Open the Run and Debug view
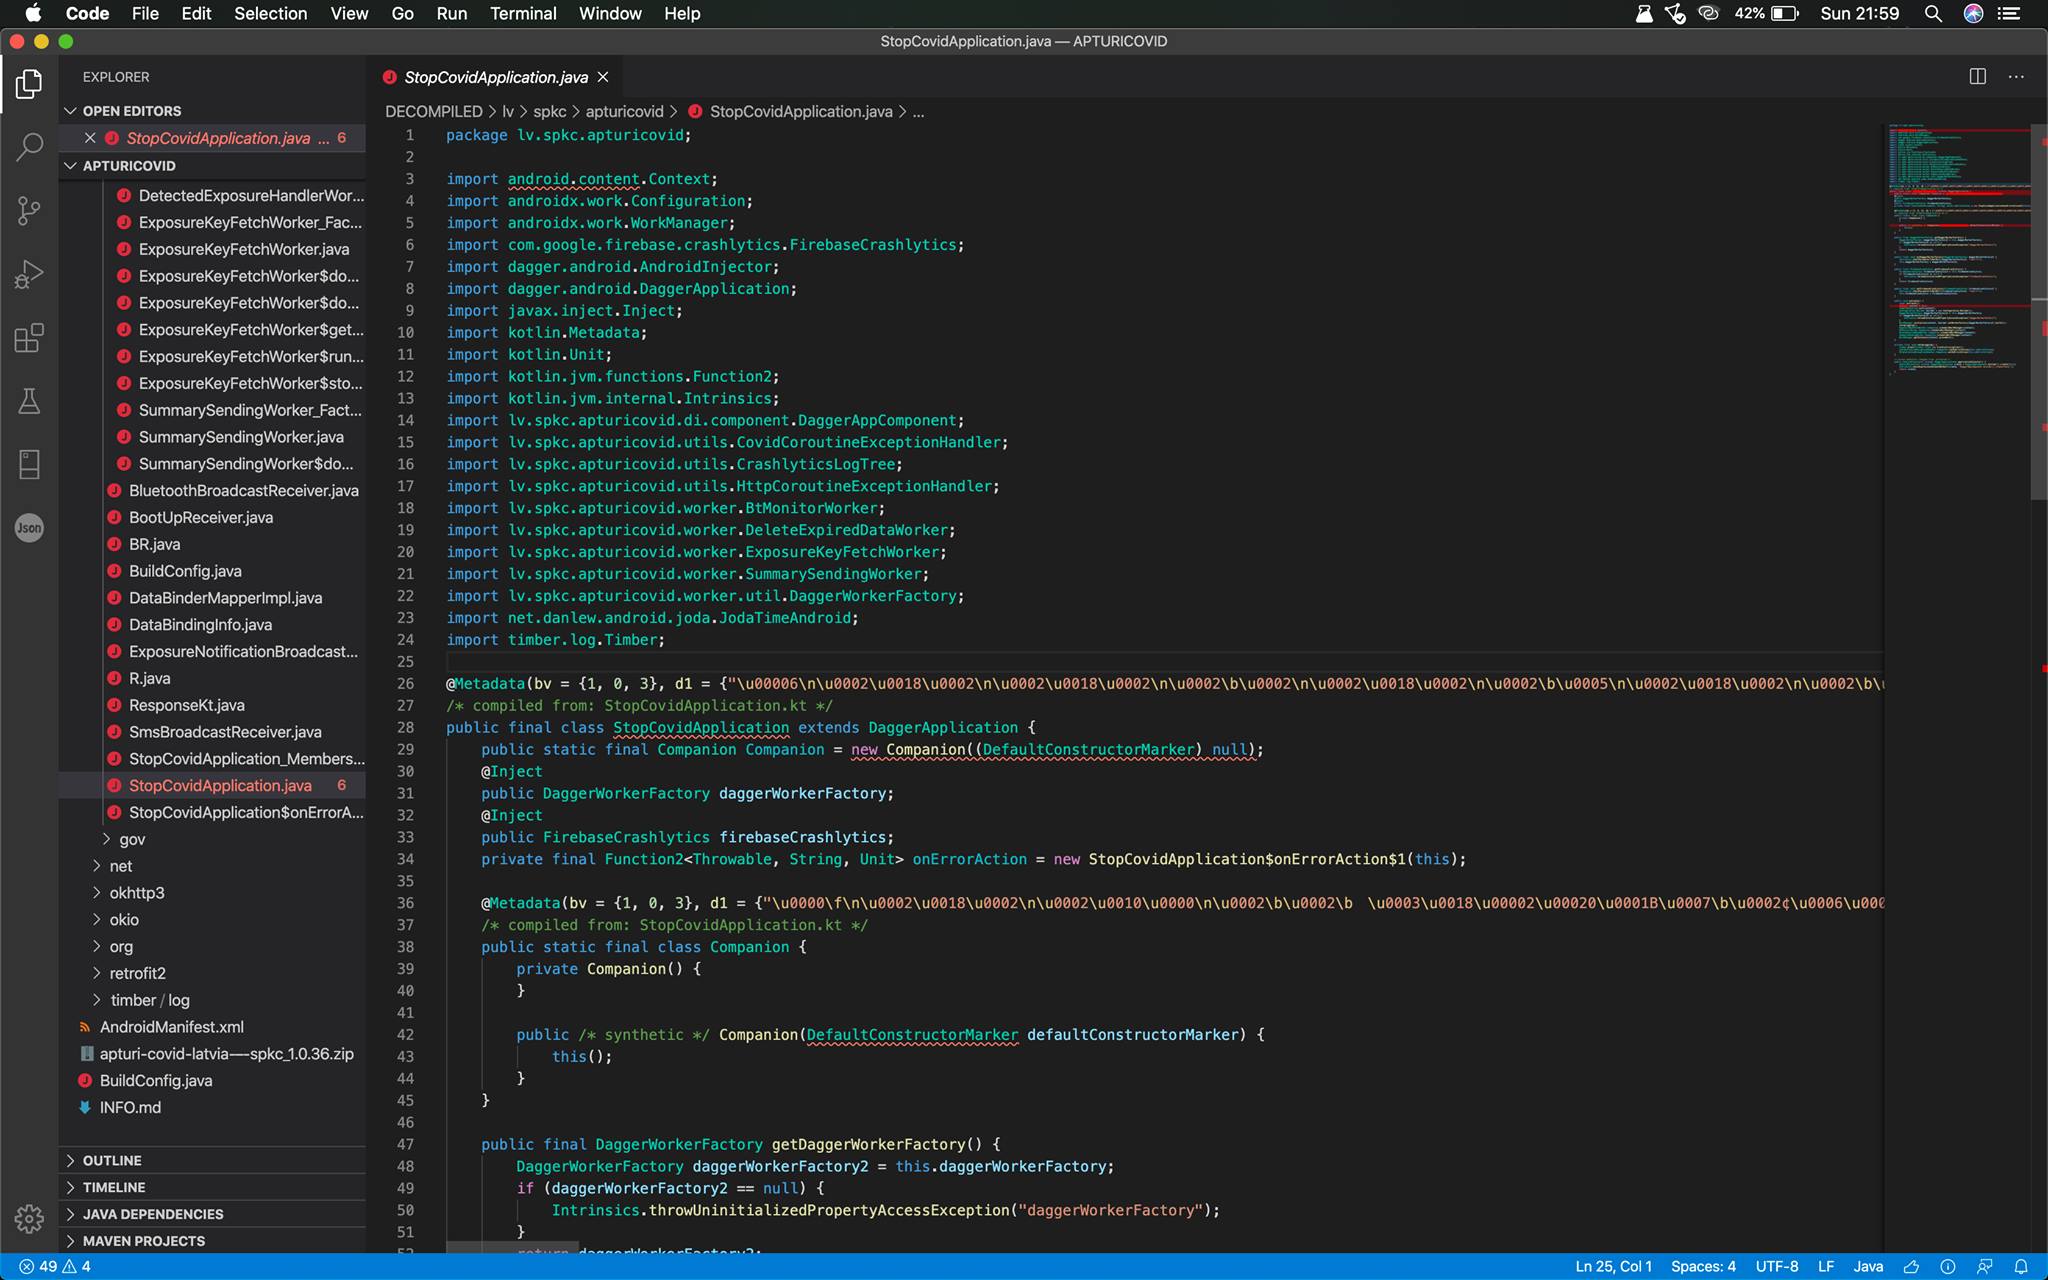Viewport: 2048px width, 1280px height. coord(29,274)
